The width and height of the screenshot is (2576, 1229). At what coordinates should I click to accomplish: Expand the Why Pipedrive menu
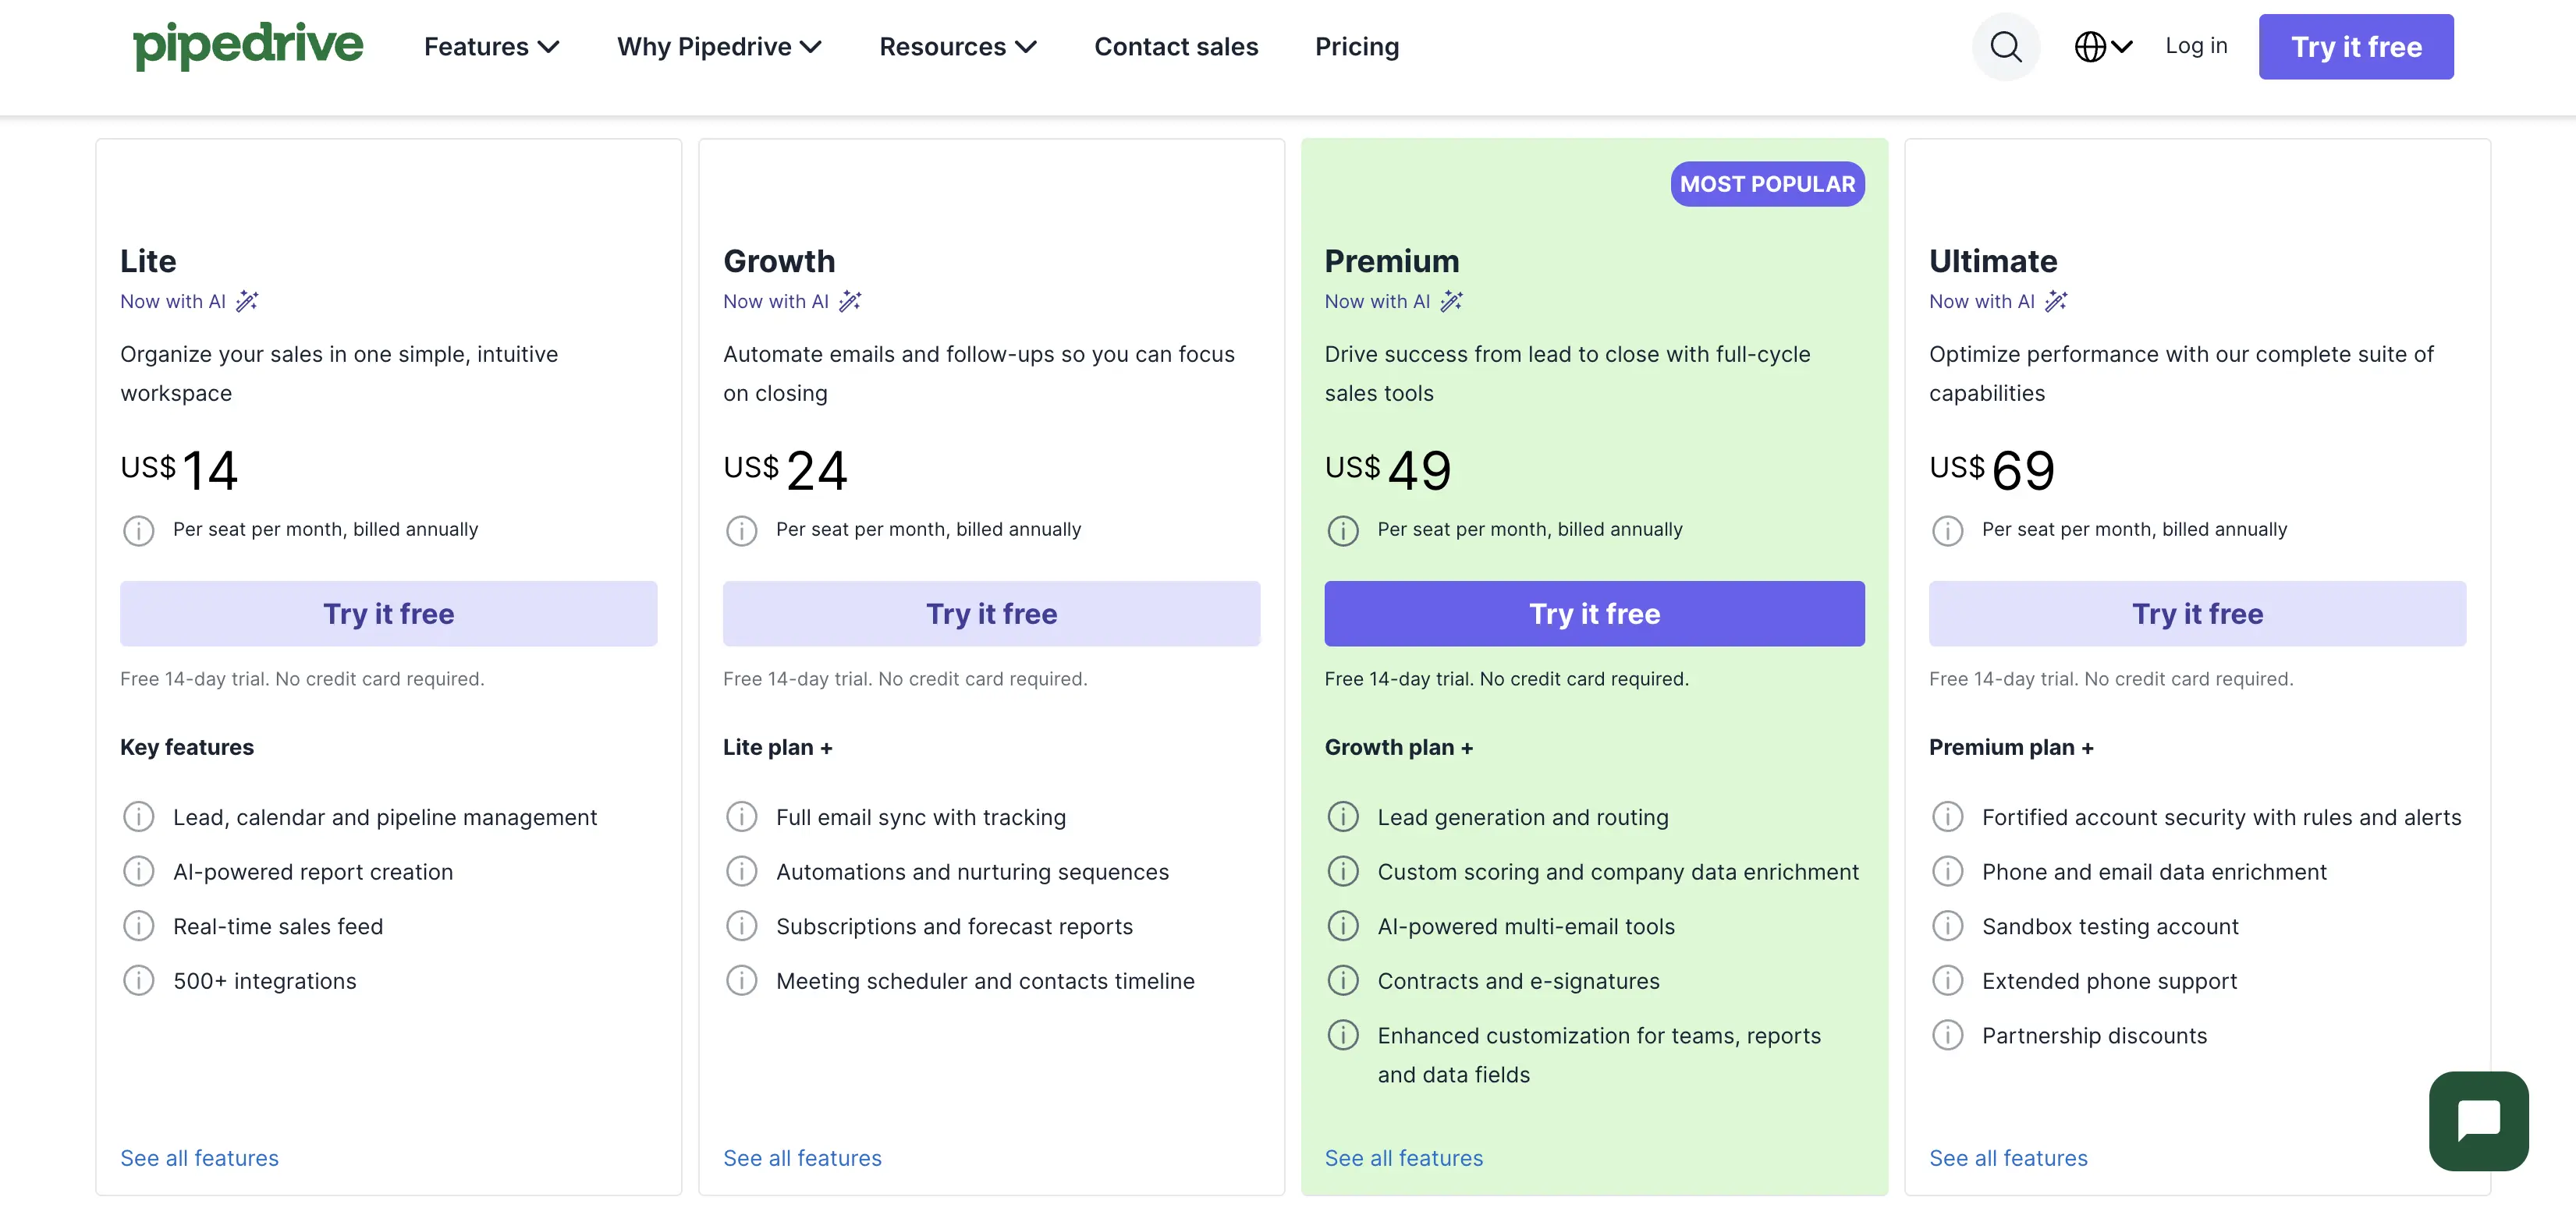click(x=719, y=47)
